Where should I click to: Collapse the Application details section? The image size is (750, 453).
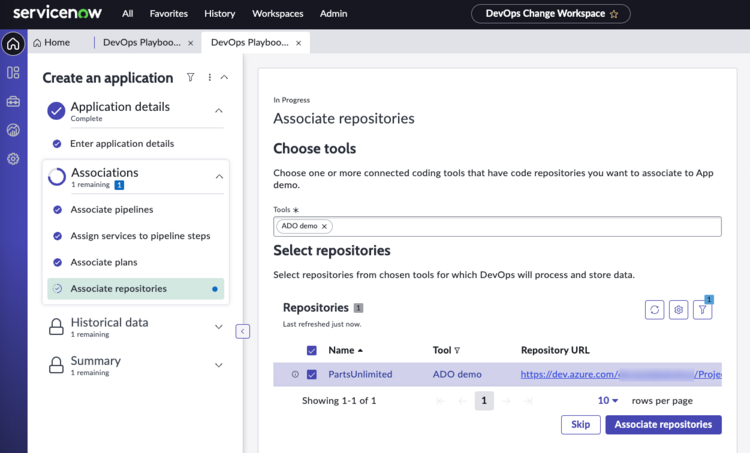(219, 110)
